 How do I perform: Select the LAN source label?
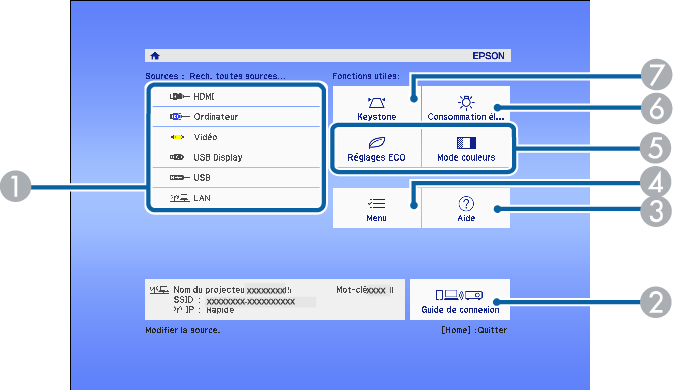click(x=202, y=198)
